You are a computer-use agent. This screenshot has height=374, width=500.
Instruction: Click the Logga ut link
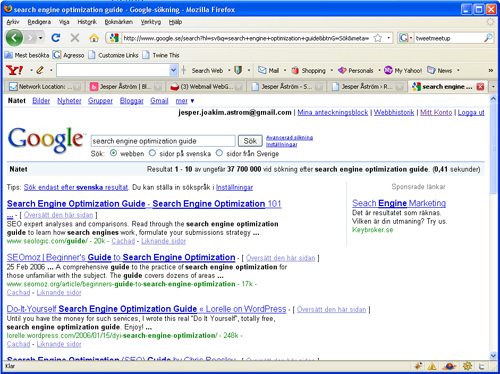click(471, 113)
